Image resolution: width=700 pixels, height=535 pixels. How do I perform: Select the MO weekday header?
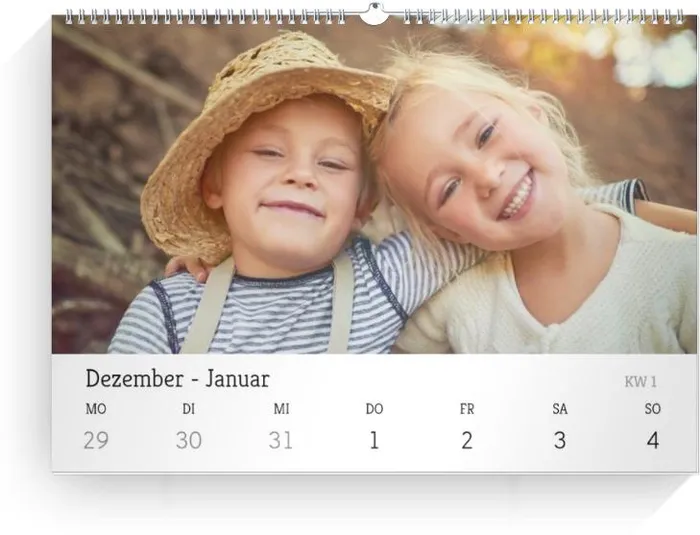96,409
